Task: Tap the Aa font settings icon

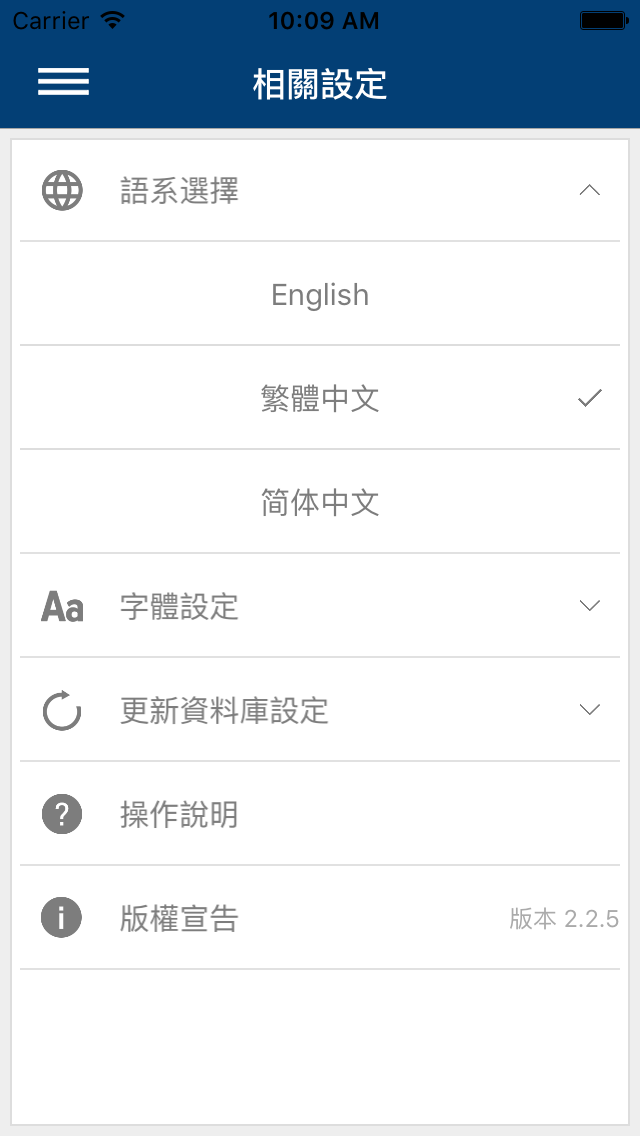Action: (x=62, y=606)
